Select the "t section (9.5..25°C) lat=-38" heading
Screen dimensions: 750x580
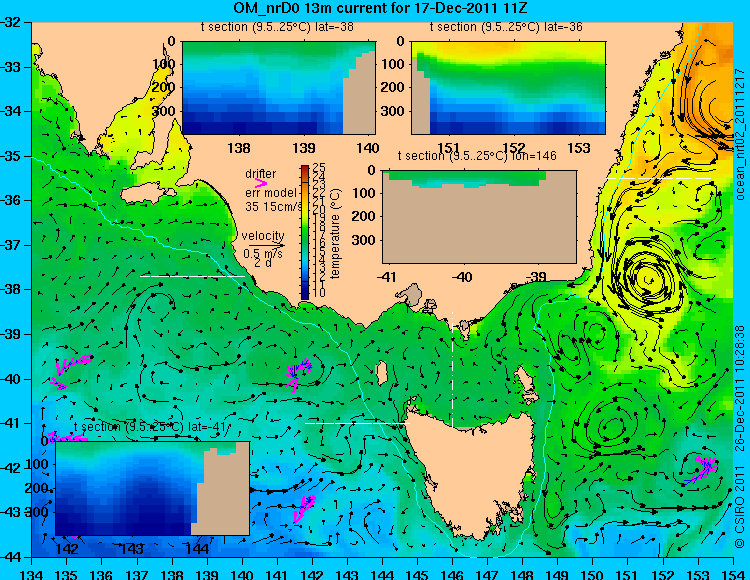click(277, 27)
